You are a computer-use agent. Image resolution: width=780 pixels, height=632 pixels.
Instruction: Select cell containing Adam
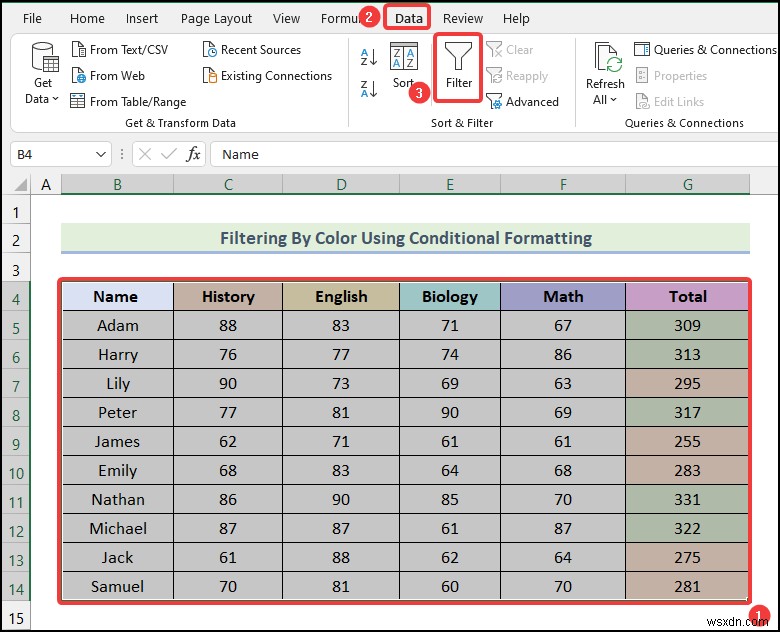(117, 325)
